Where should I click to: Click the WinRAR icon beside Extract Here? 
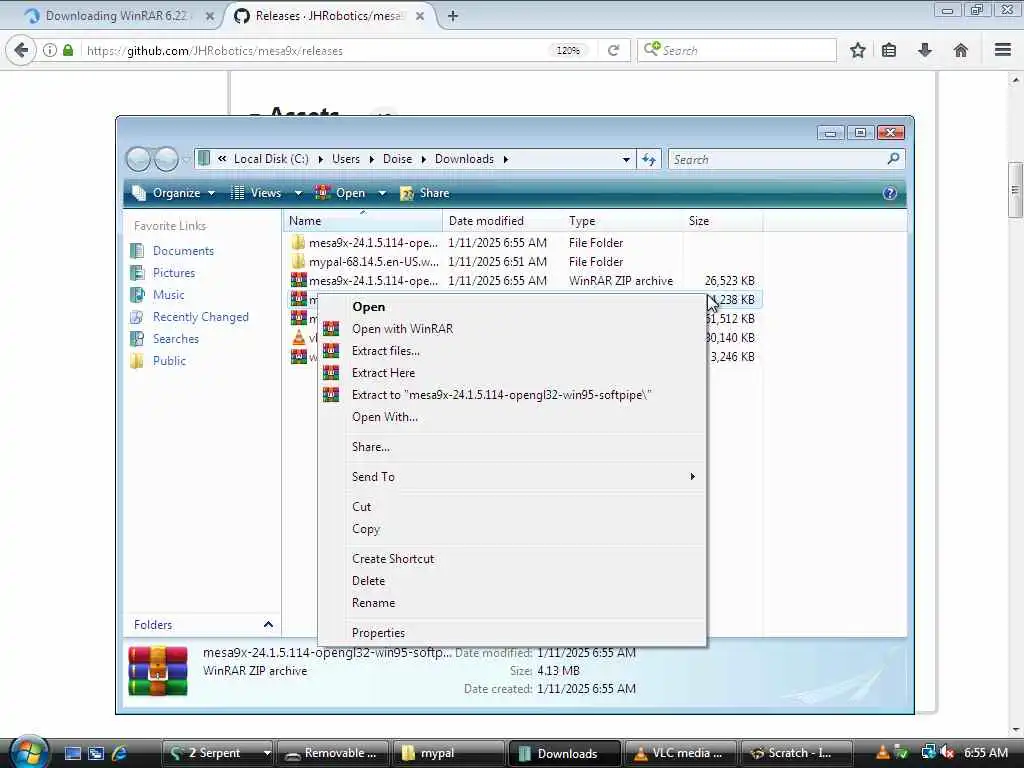tap(331, 373)
